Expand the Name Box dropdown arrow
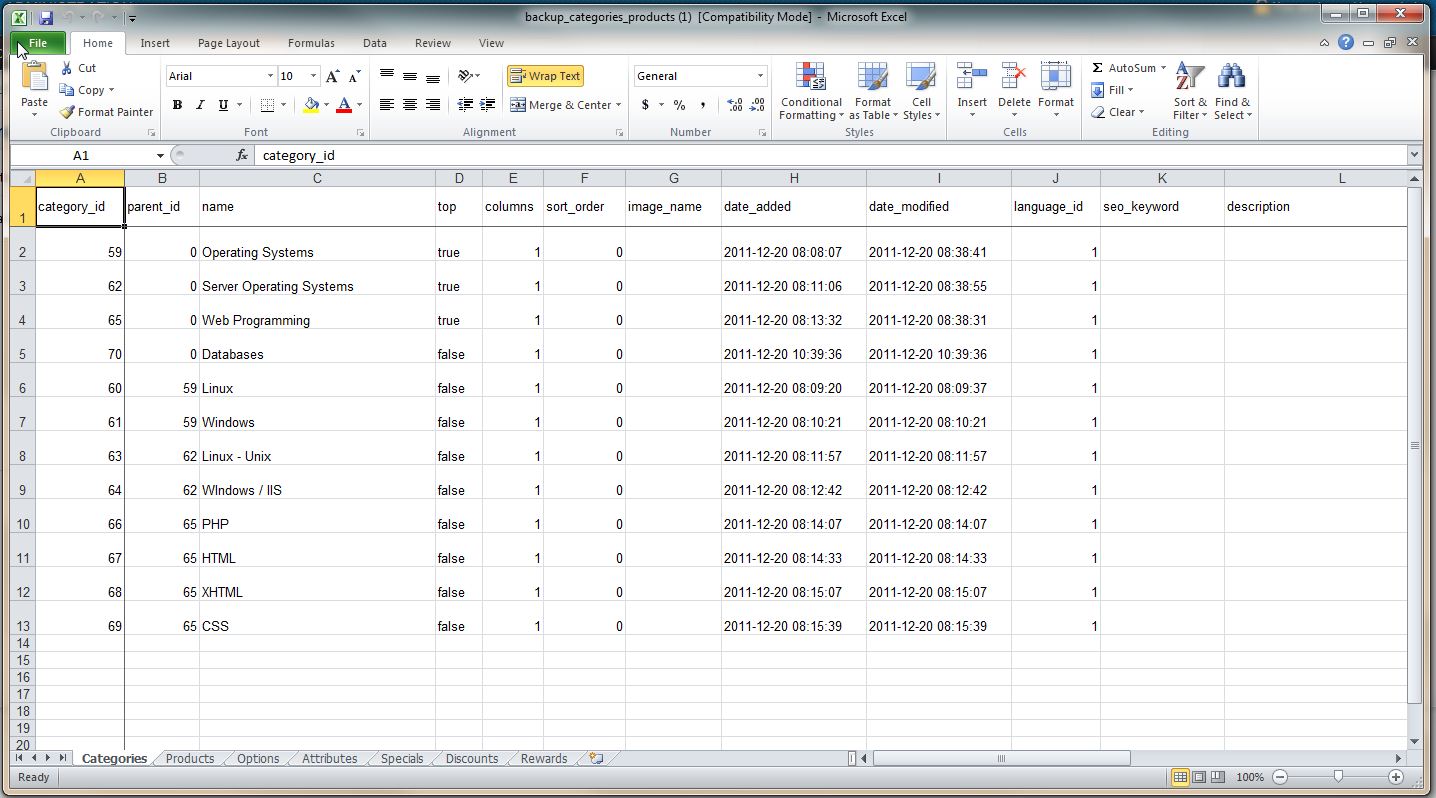This screenshot has width=1436, height=798. (x=160, y=156)
